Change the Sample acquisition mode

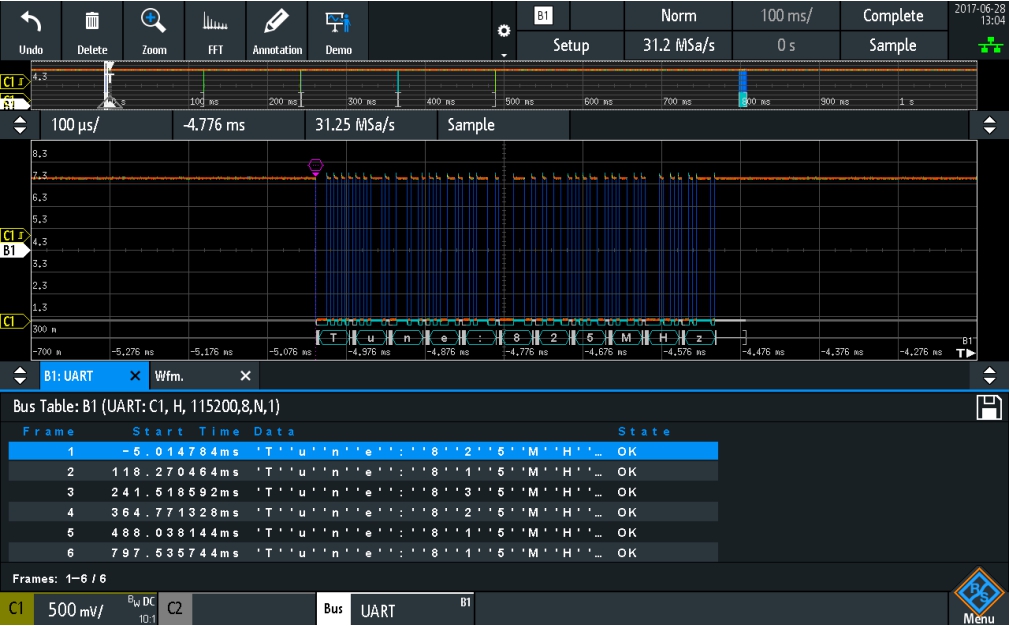[x=893, y=45]
